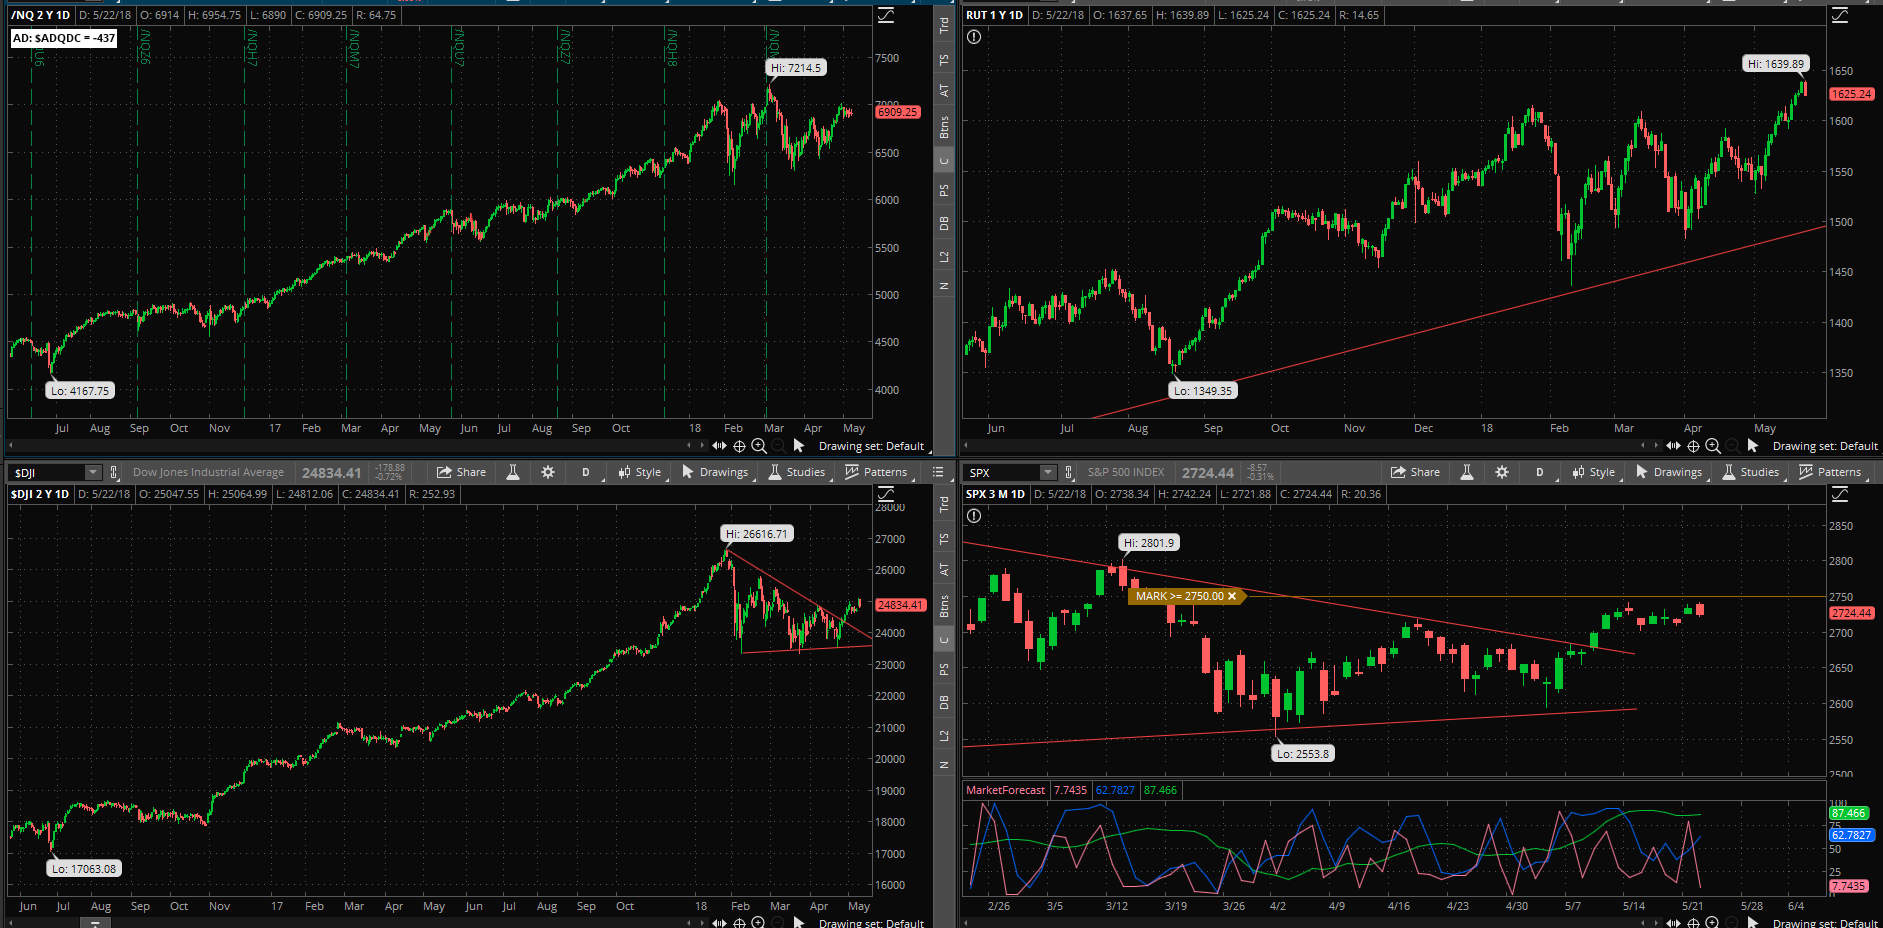Screen dimensions: 1883x928
Task: Open the AT side tab beside /NQ chart
Action: [x=943, y=90]
